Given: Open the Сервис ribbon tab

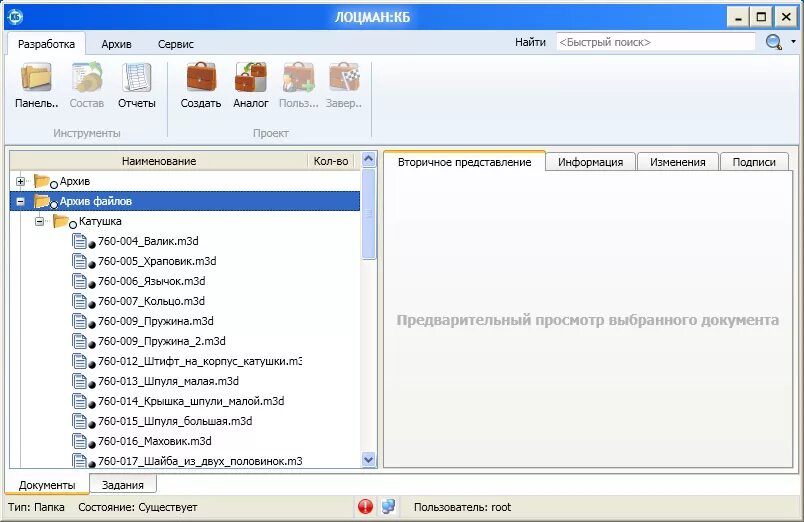Looking at the screenshot, I should click(x=176, y=44).
